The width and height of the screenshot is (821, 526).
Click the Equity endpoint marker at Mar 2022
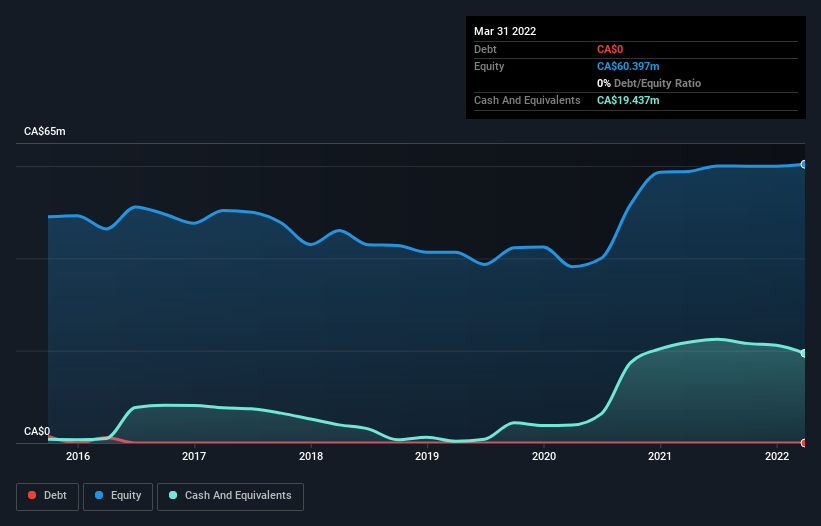[804, 164]
